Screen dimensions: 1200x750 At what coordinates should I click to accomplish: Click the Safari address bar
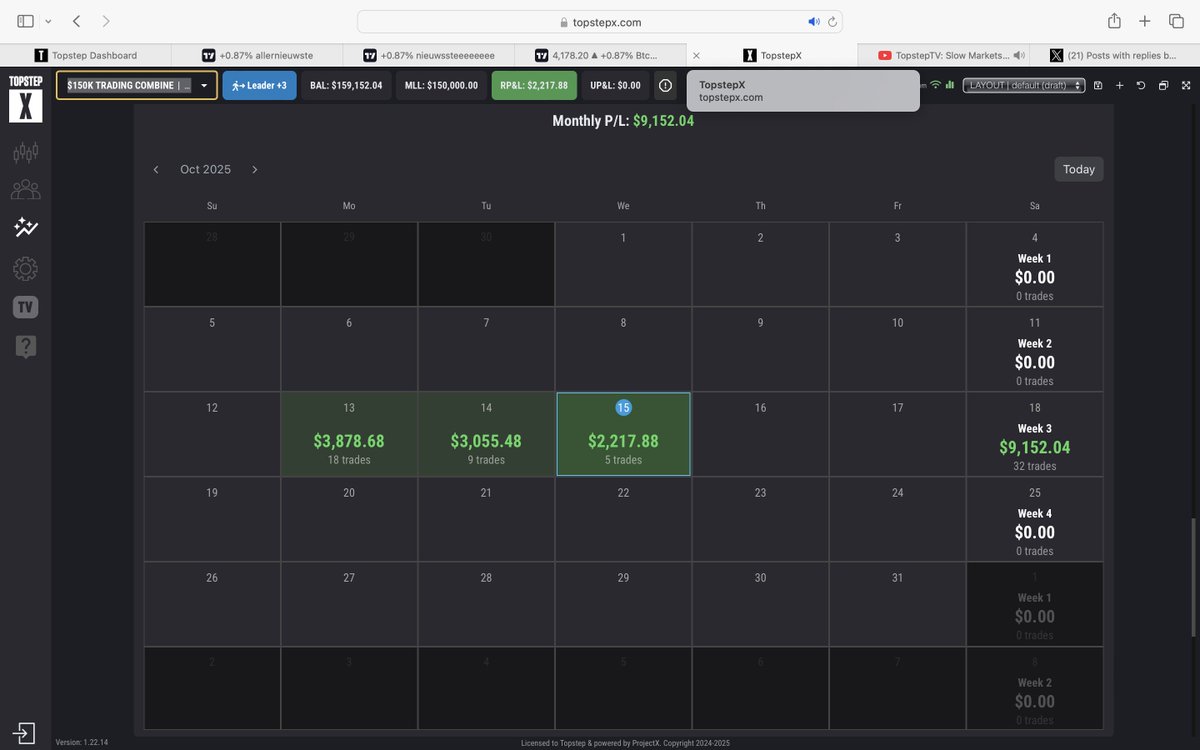click(600, 22)
